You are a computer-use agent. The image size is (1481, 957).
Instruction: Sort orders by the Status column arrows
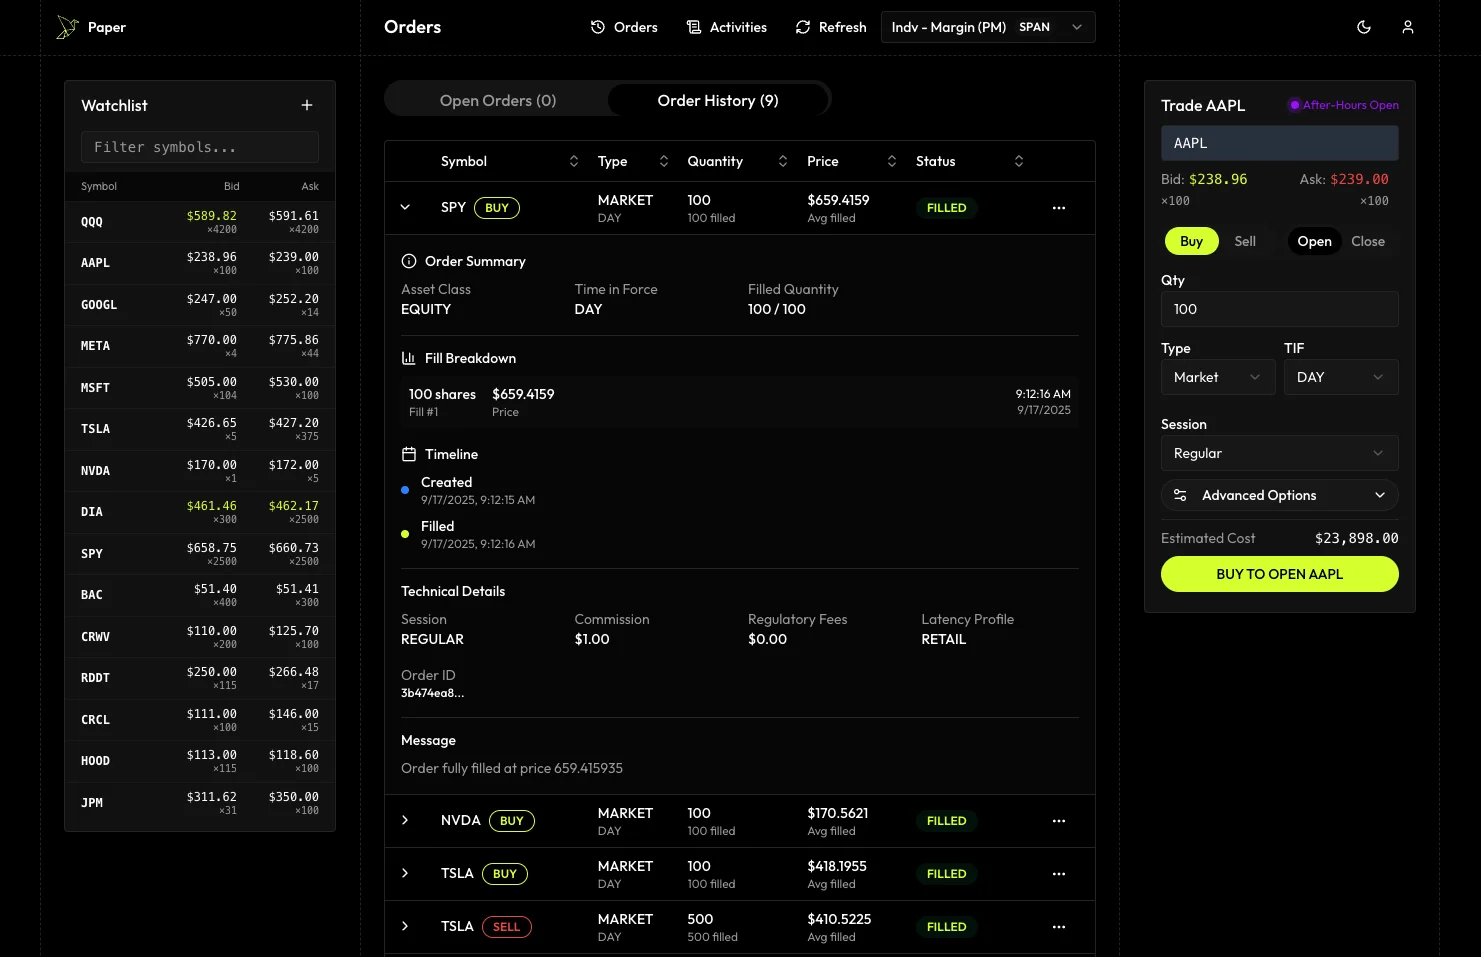1018,161
